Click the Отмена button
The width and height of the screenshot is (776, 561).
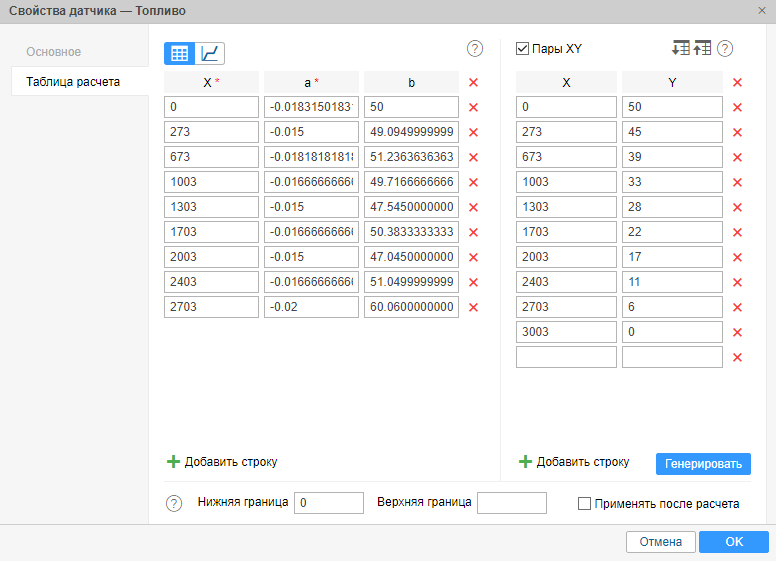[660, 542]
